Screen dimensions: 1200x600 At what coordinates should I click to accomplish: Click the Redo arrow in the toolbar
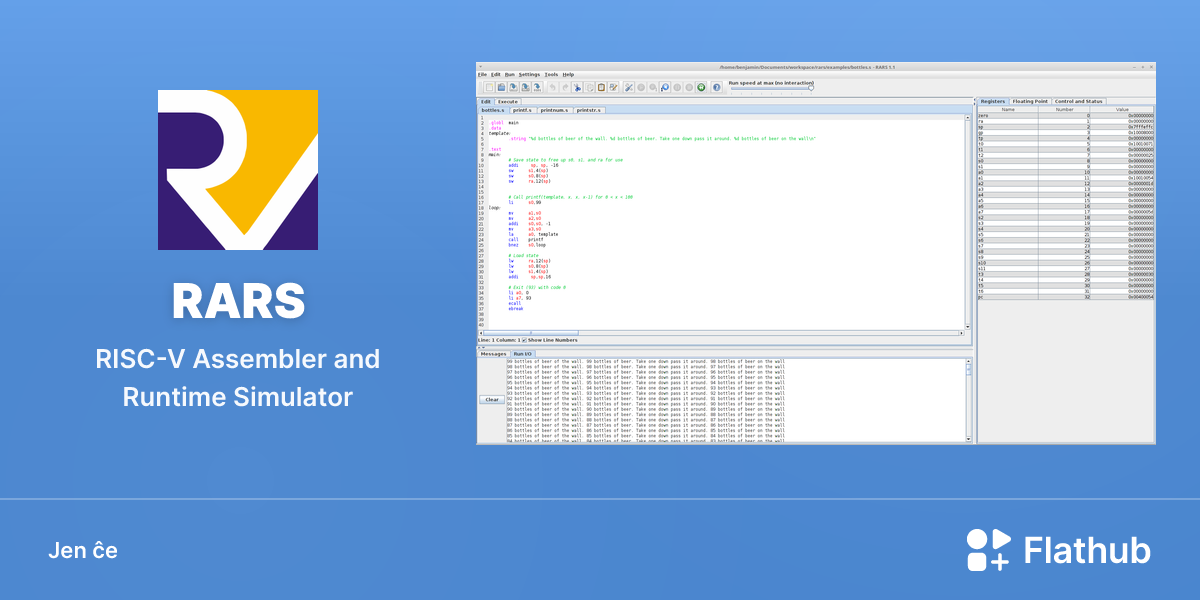(565, 87)
